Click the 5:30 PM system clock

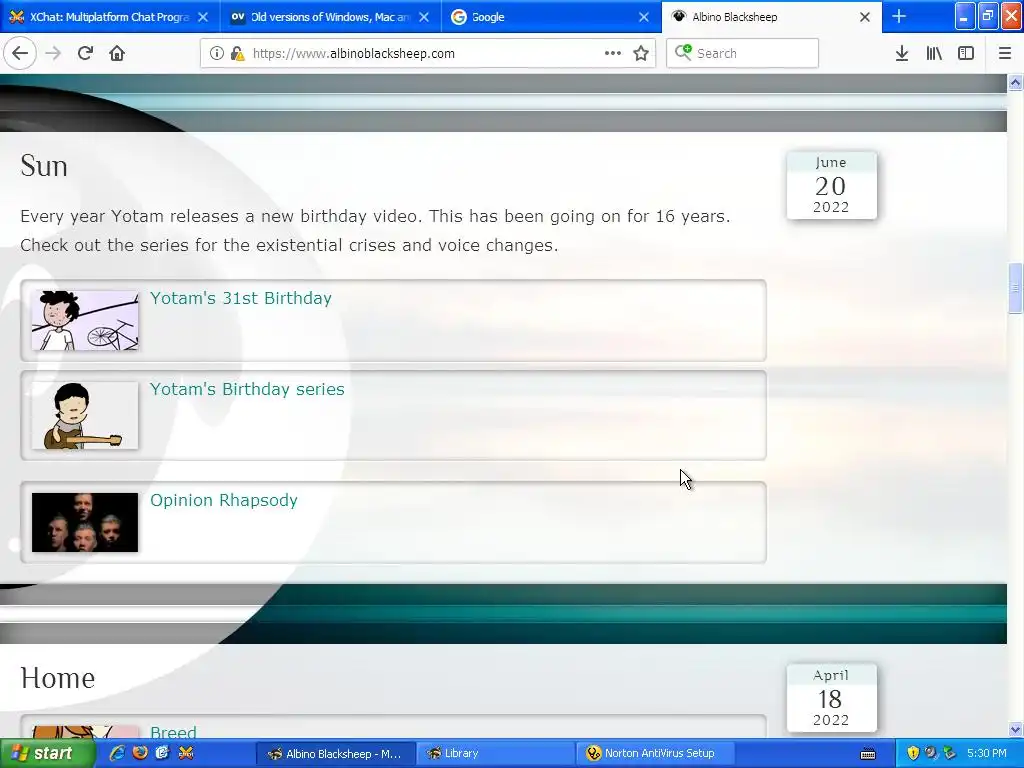[987, 753]
